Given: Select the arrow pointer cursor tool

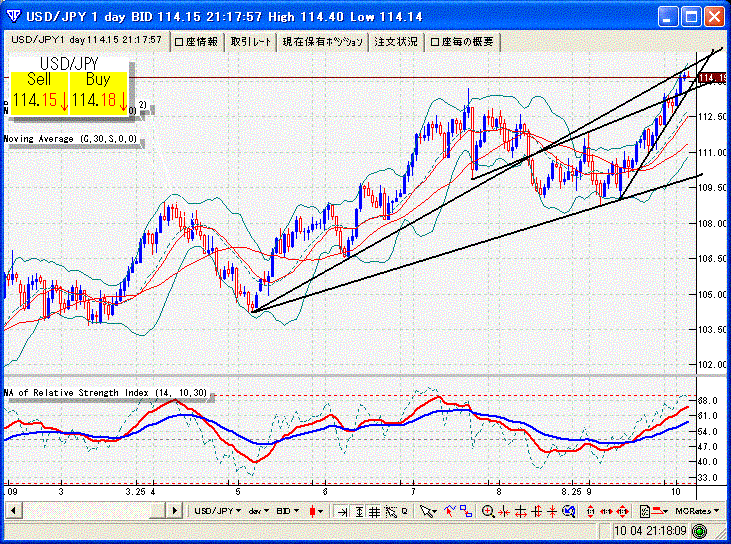Looking at the screenshot, I should (427, 511).
